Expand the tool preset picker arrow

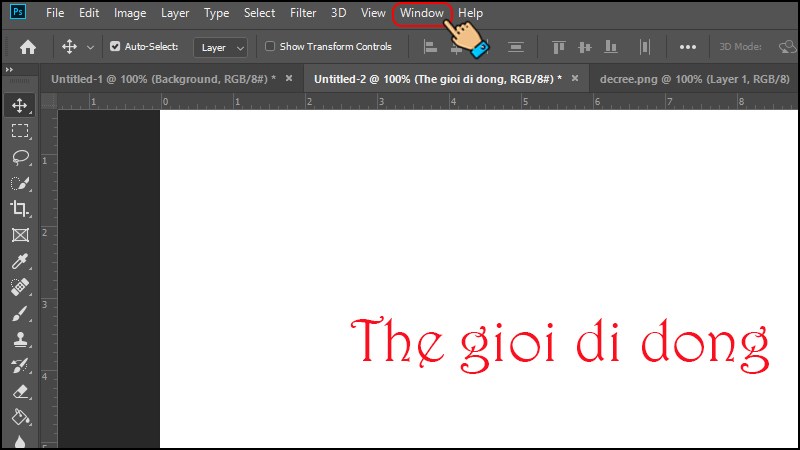point(90,47)
